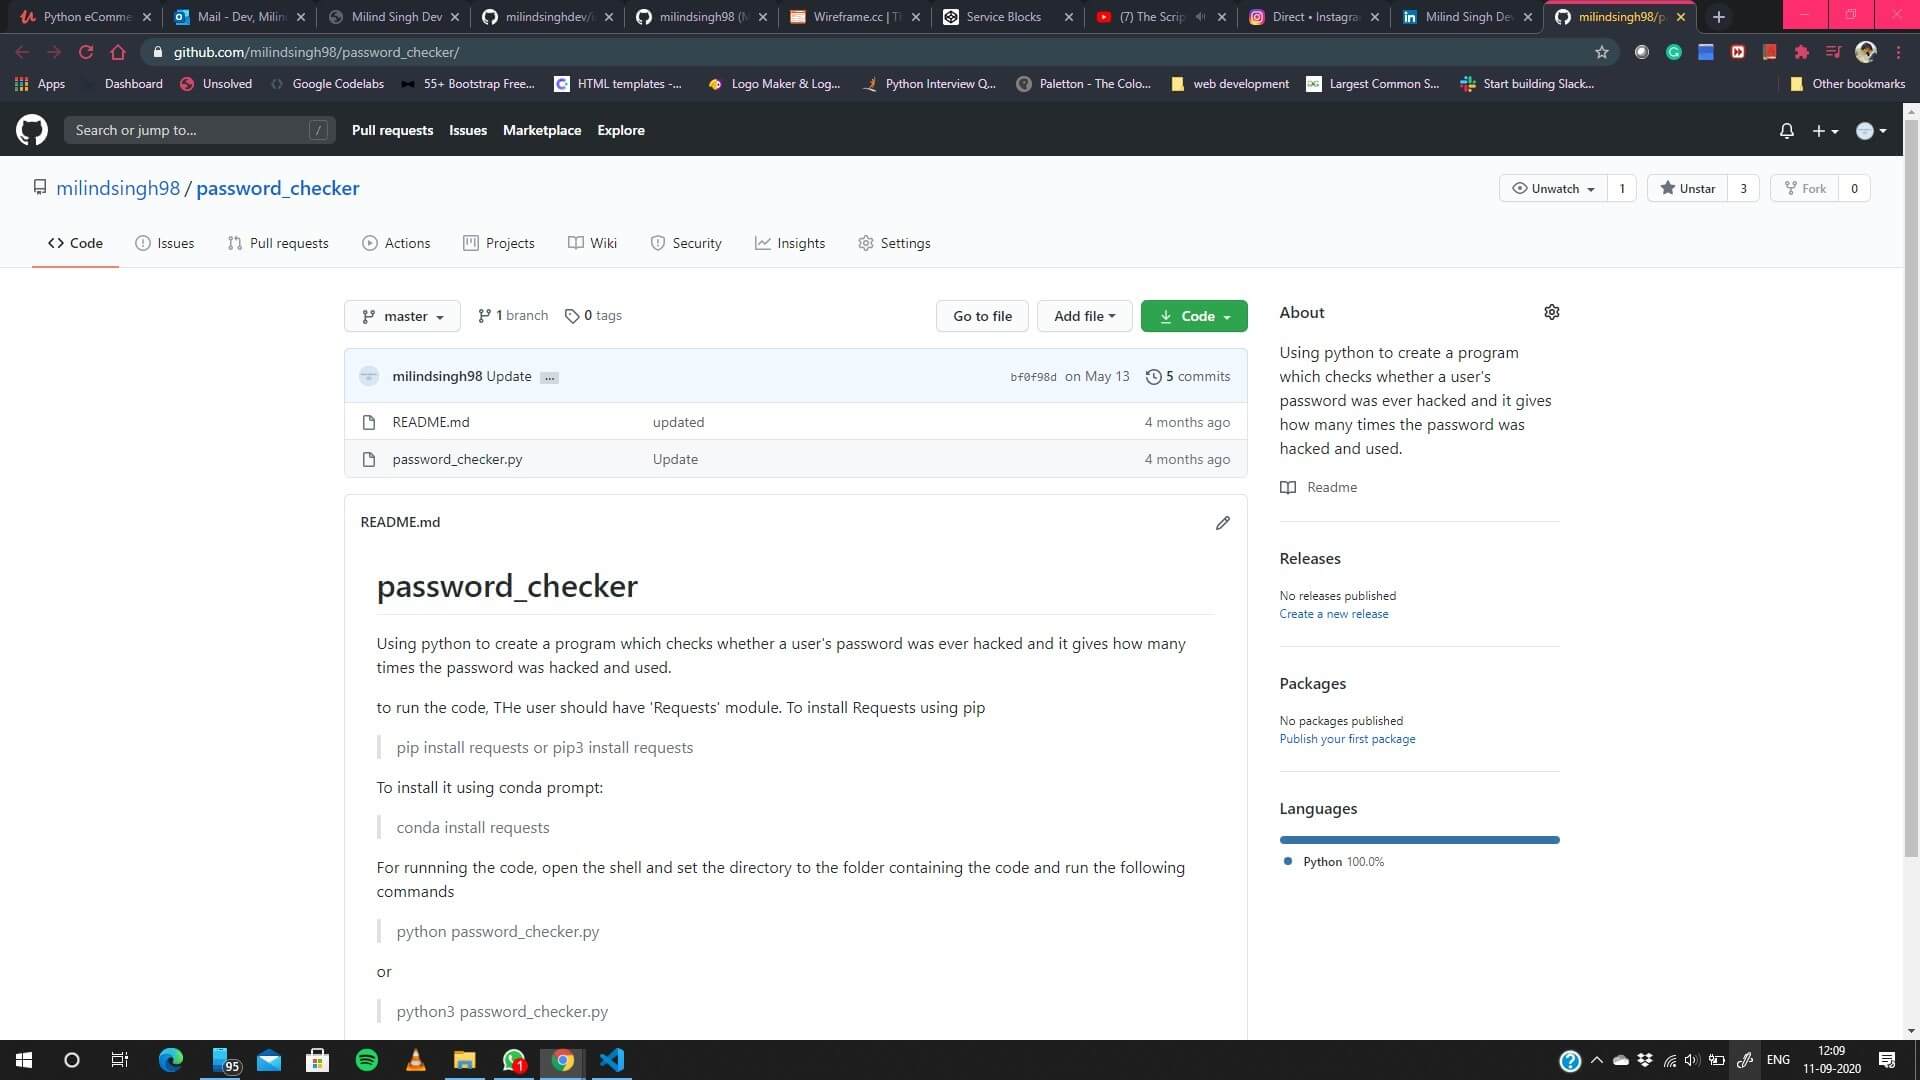Open Task View on taskbar

(x=119, y=1060)
